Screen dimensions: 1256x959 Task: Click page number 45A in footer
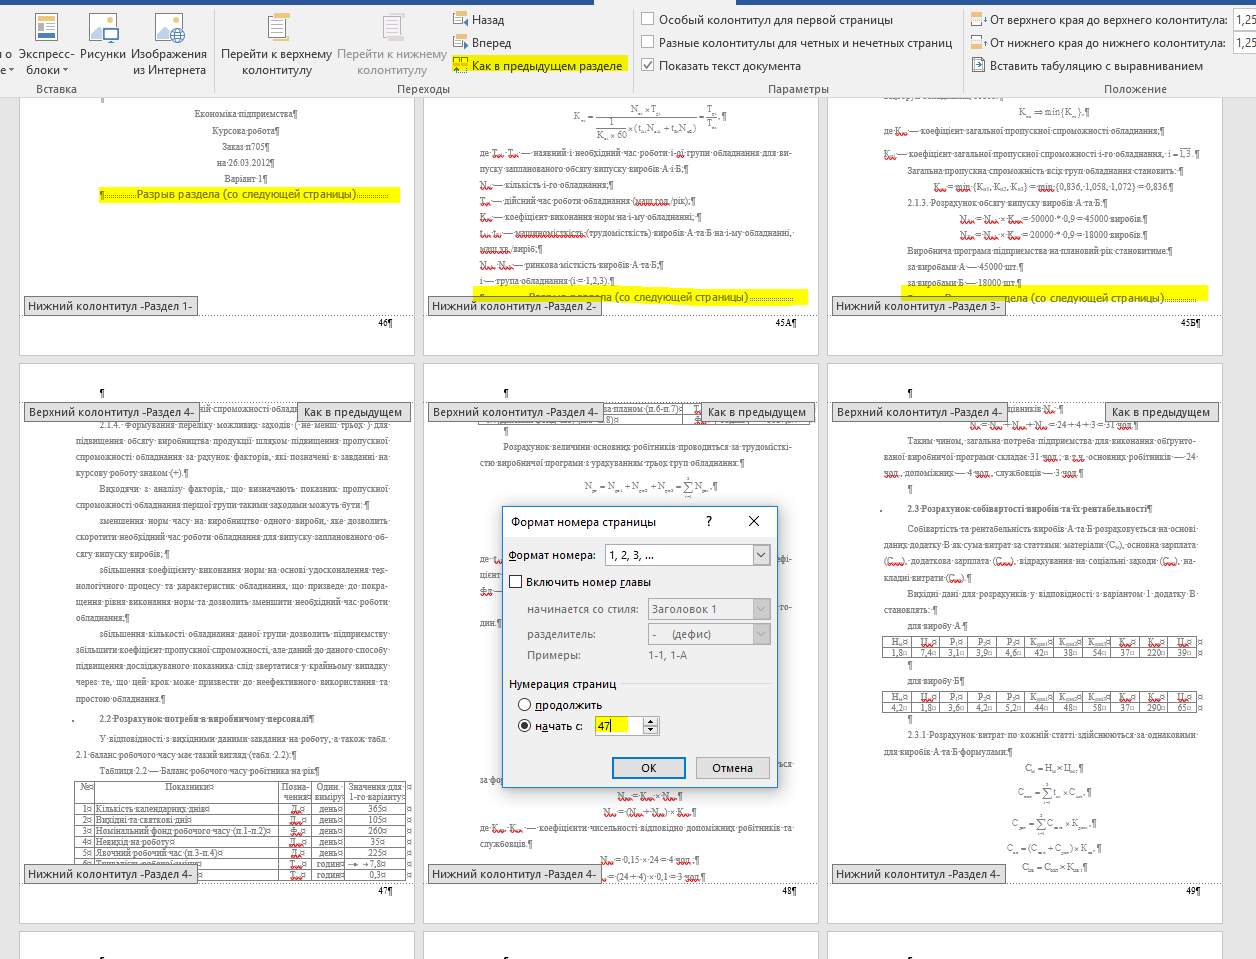(x=786, y=323)
